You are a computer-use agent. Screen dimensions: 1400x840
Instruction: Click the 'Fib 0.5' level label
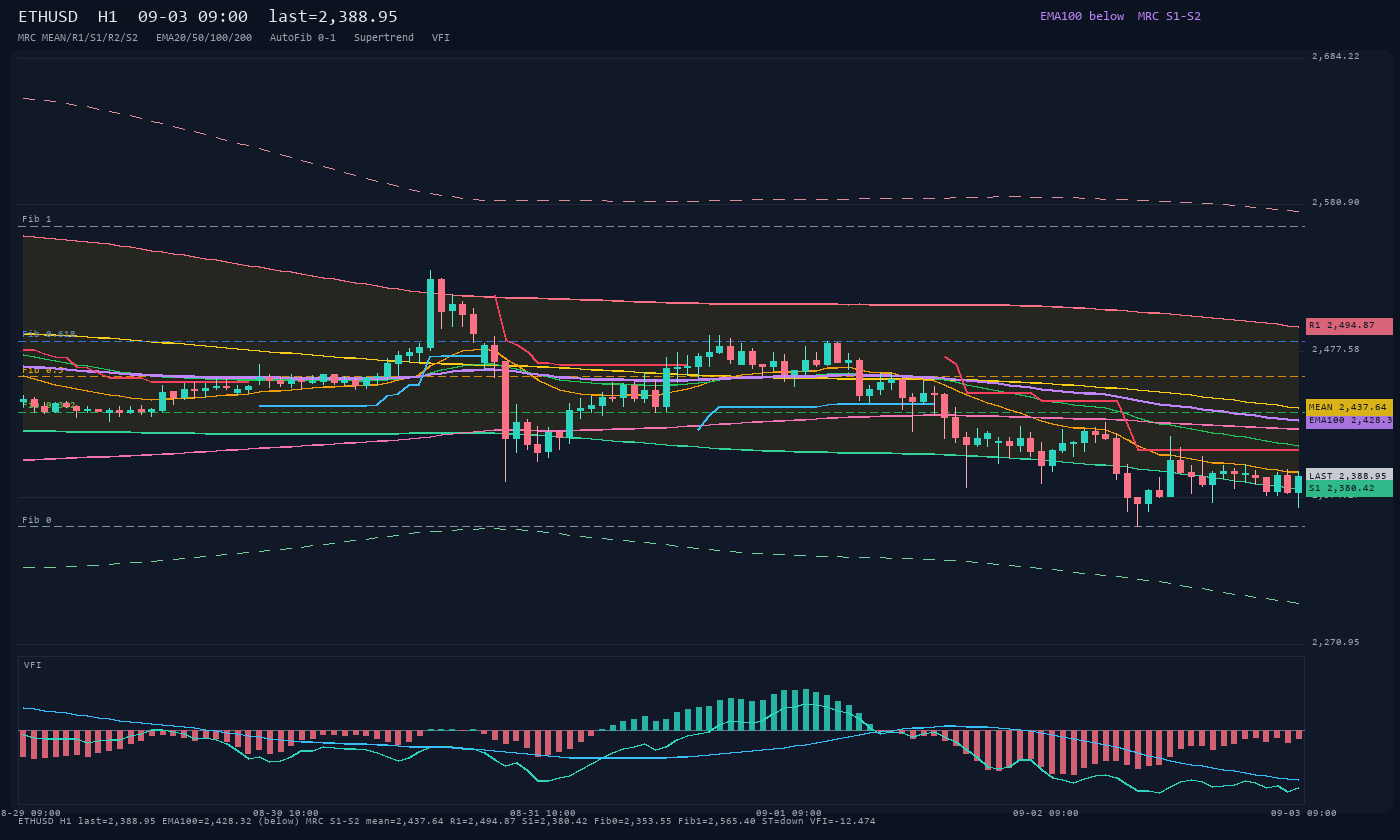pos(43,369)
